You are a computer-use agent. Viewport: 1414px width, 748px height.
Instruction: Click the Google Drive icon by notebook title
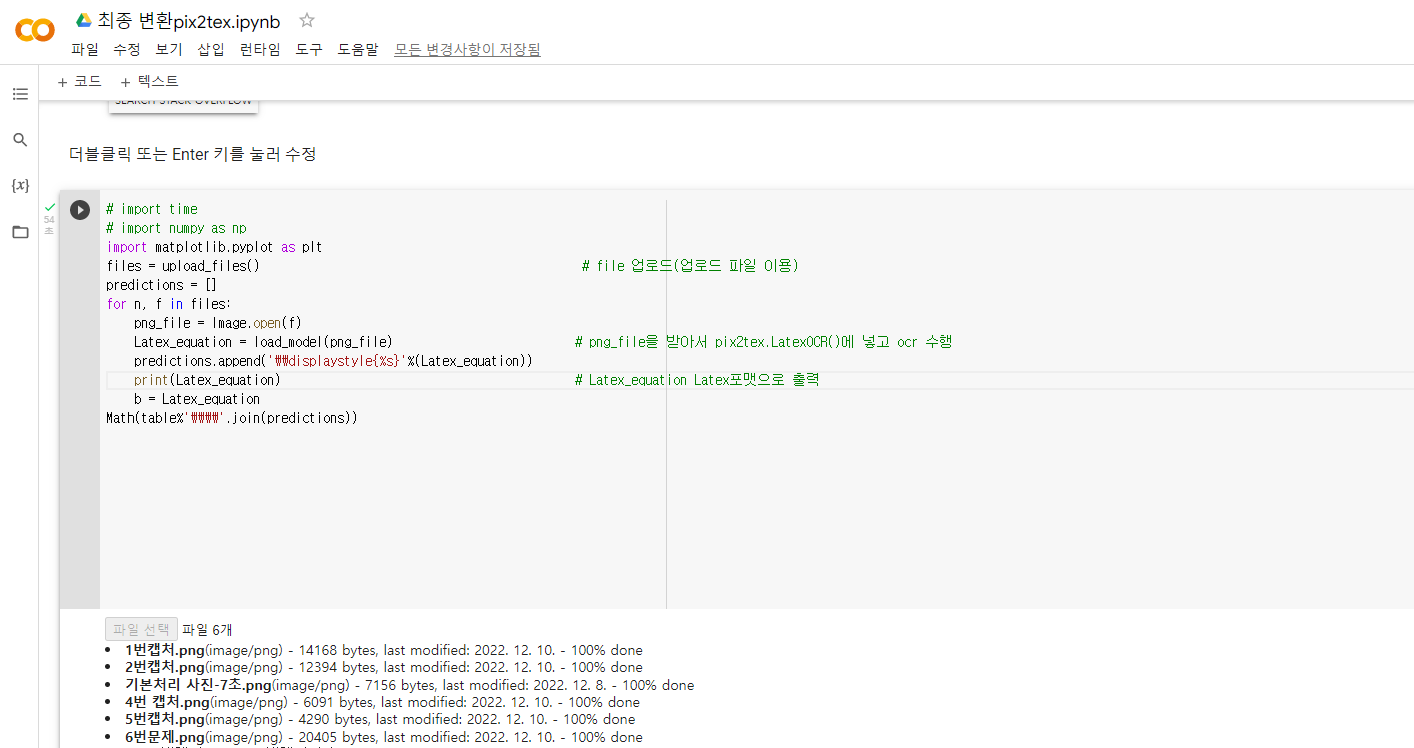click(x=84, y=20)
